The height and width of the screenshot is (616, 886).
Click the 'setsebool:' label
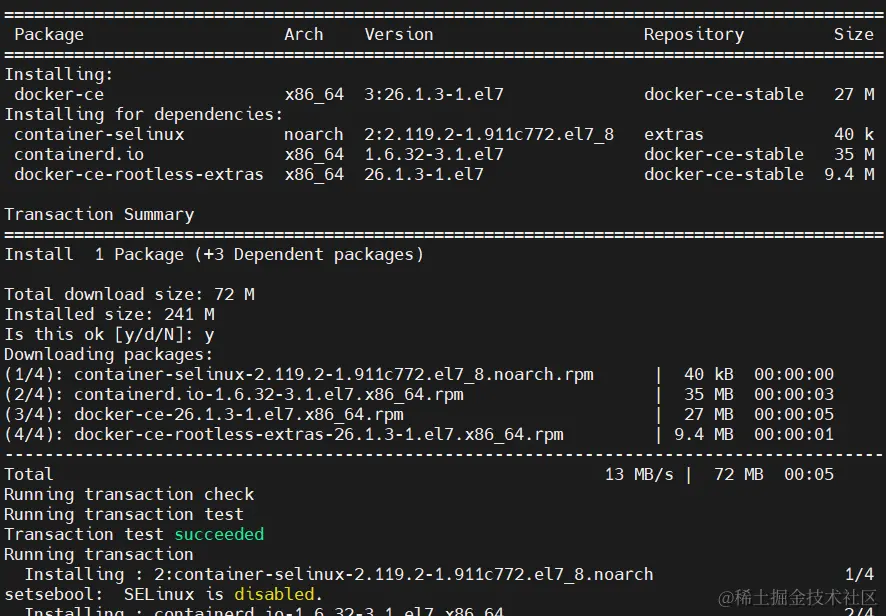pos(54,595)
